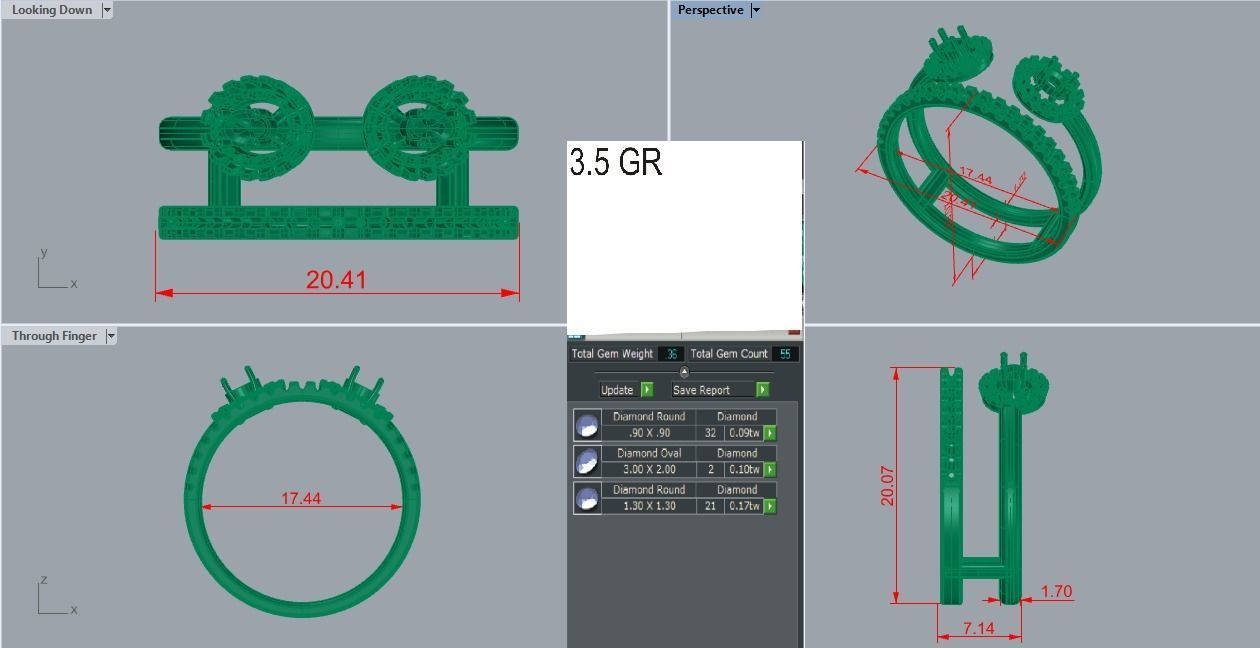This screenshot has width=1260, height=648.
Task: Click the green arrow for 1.30 X 1.30 diamond
Action: (769, 507)
